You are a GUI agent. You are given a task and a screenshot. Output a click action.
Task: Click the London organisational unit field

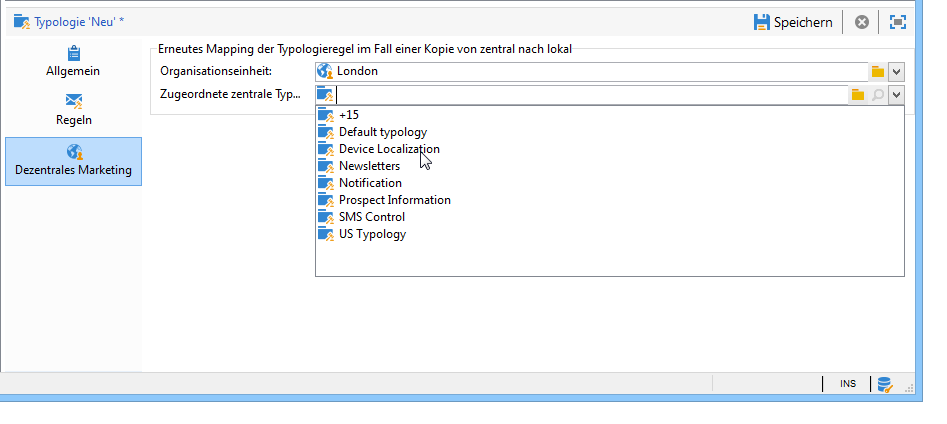(x=592, y=71)
